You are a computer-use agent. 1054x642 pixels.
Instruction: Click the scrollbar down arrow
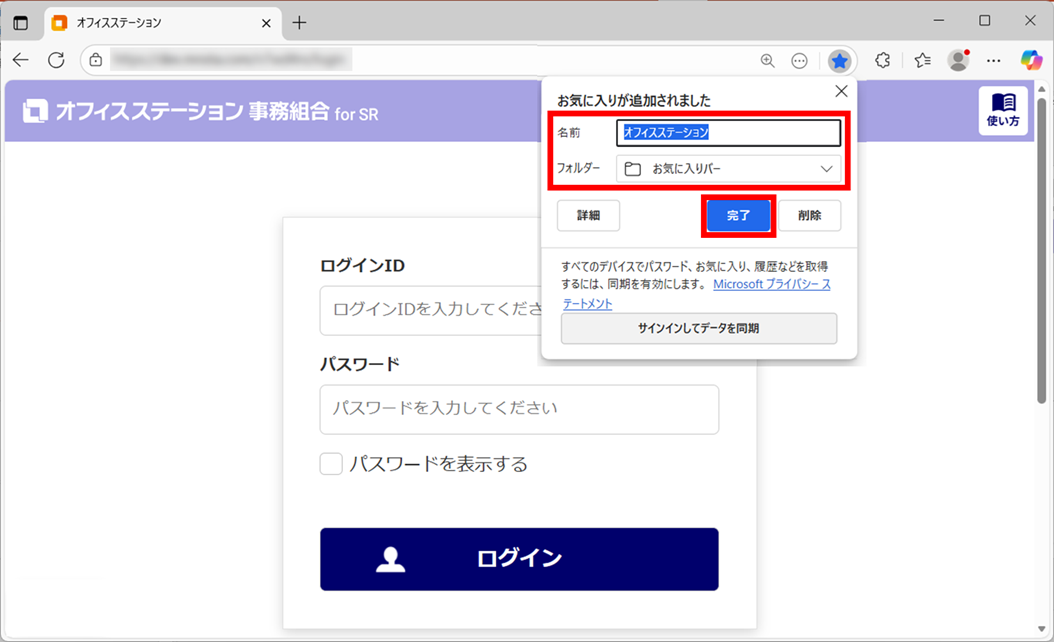[1041, 629]
